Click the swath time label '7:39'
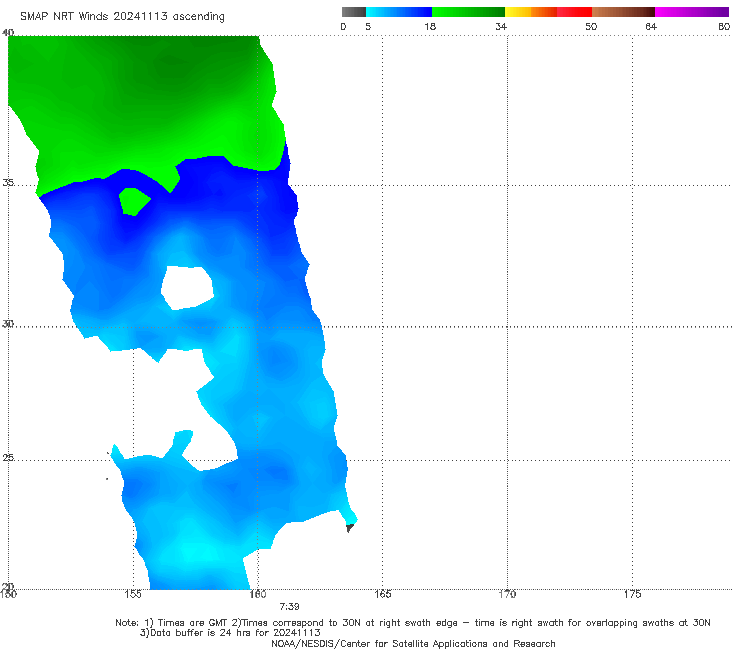Image resolution: width=740 pixels, height=650 pixels. point(289,607)
